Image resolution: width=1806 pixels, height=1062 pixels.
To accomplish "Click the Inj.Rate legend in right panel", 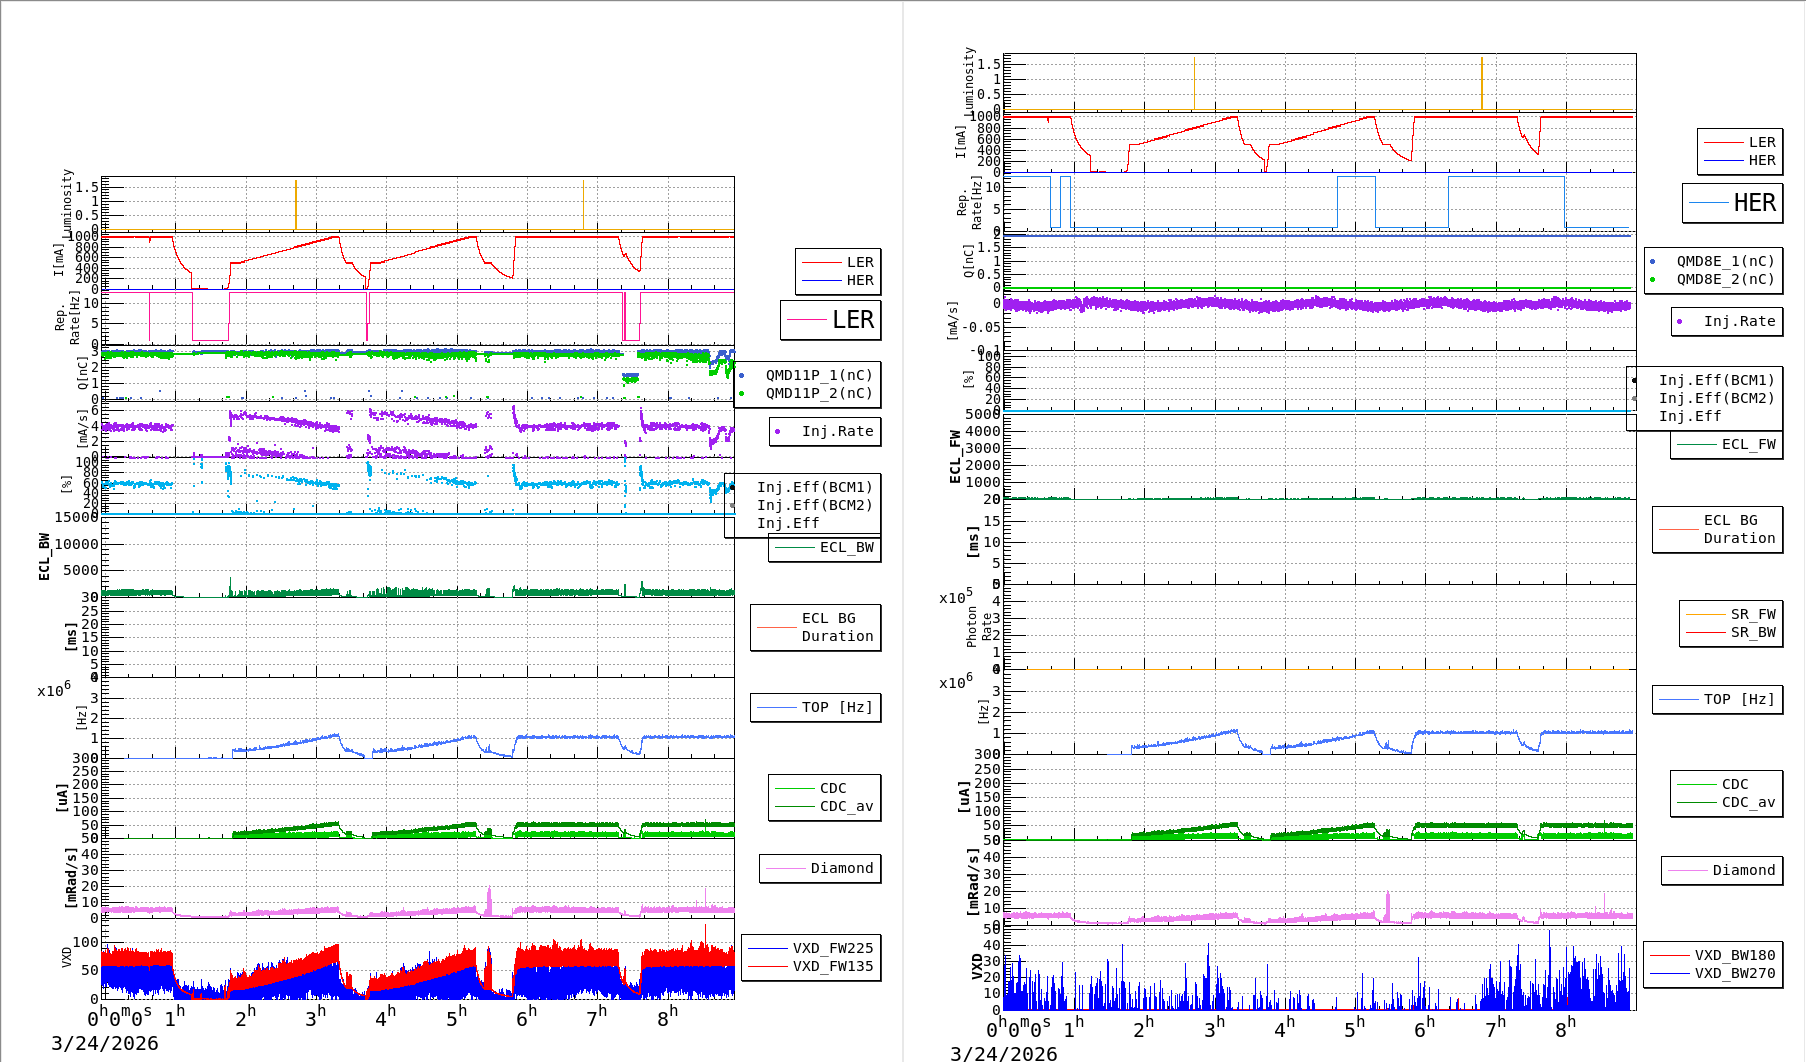I will click(x=1727, y=321).
